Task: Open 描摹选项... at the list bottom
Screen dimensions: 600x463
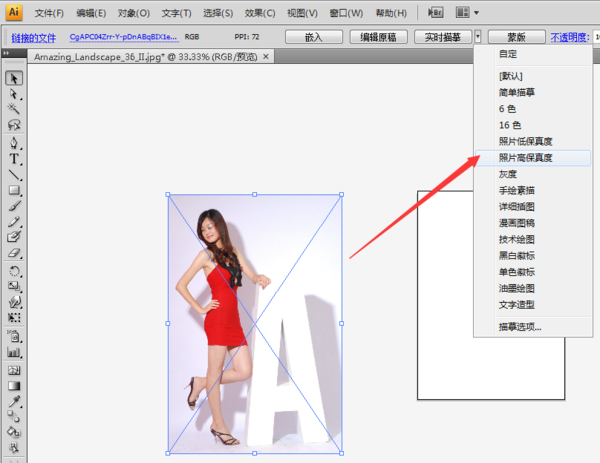Action: click(520, 327)
